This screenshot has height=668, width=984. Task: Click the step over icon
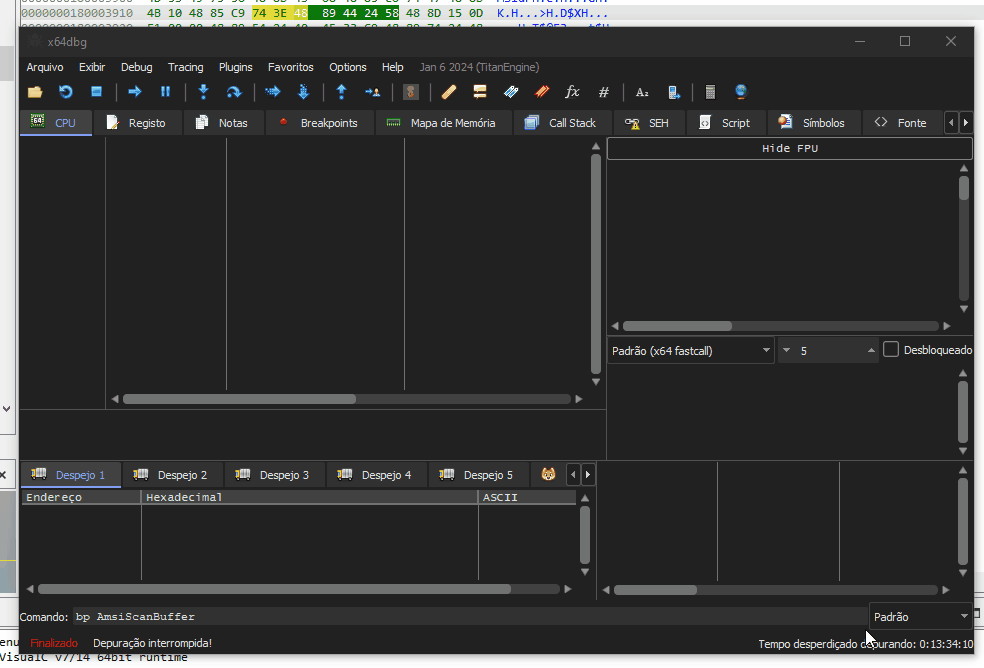point(234,92)
